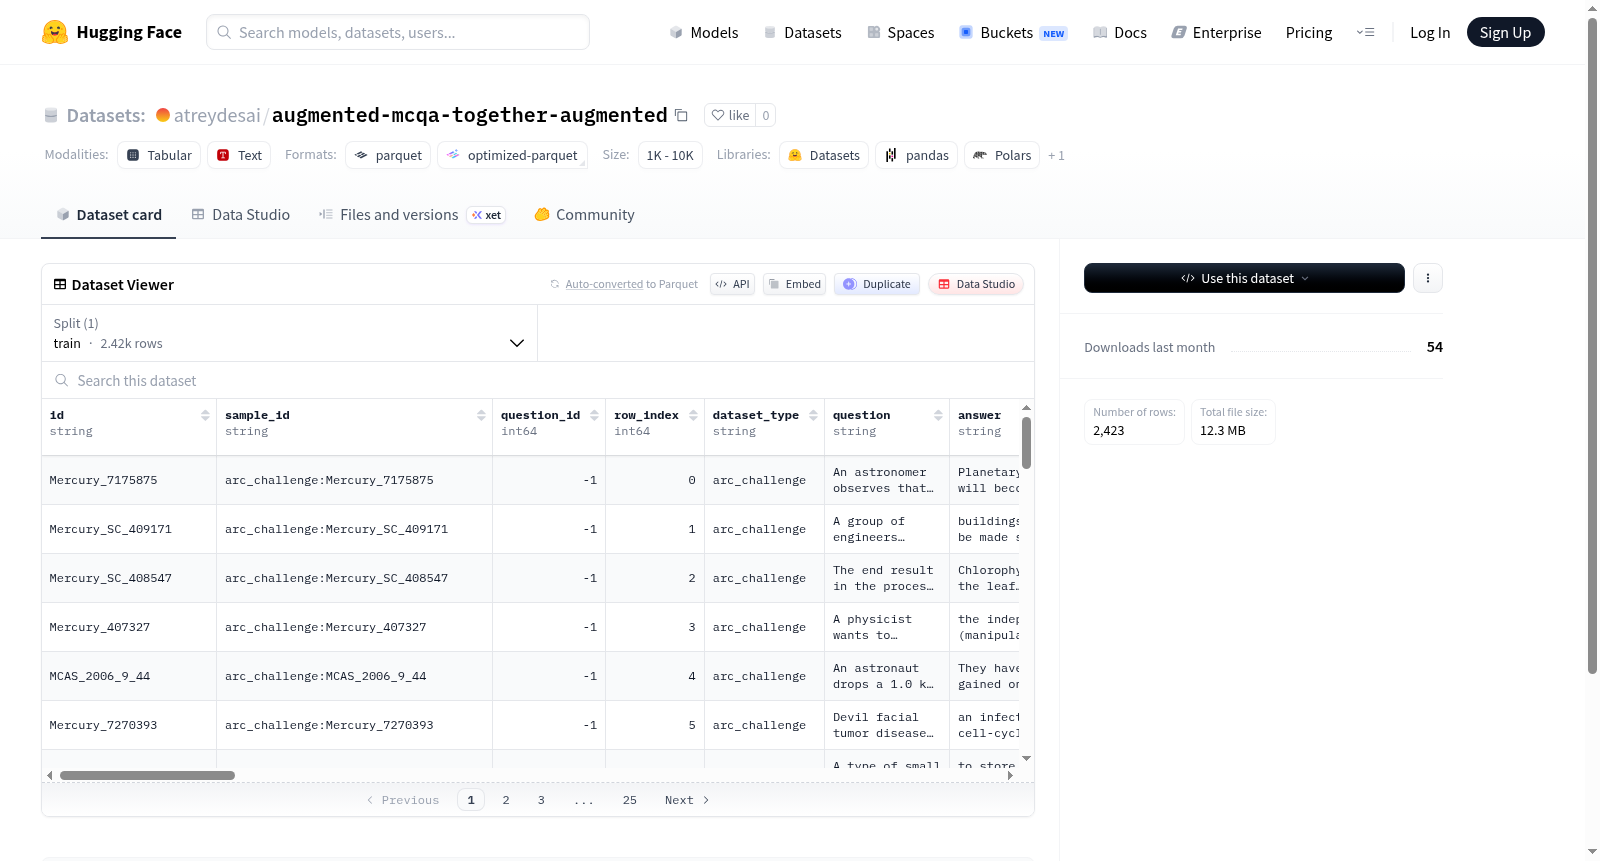Open Datasets in top navigation
Viewport: 1600px width, 861px height.
click(x=803, y=32)
